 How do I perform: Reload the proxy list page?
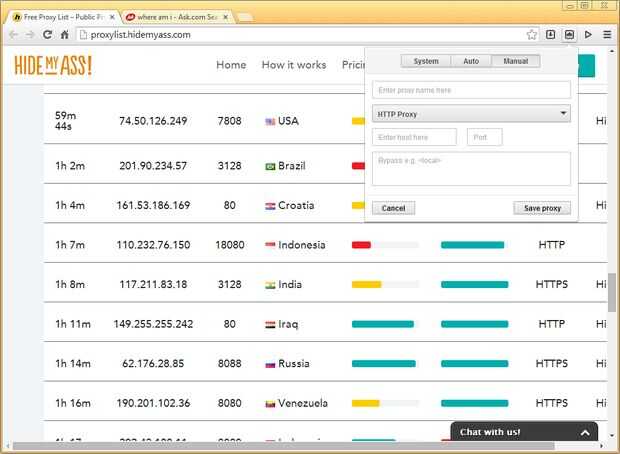point(47,35)
